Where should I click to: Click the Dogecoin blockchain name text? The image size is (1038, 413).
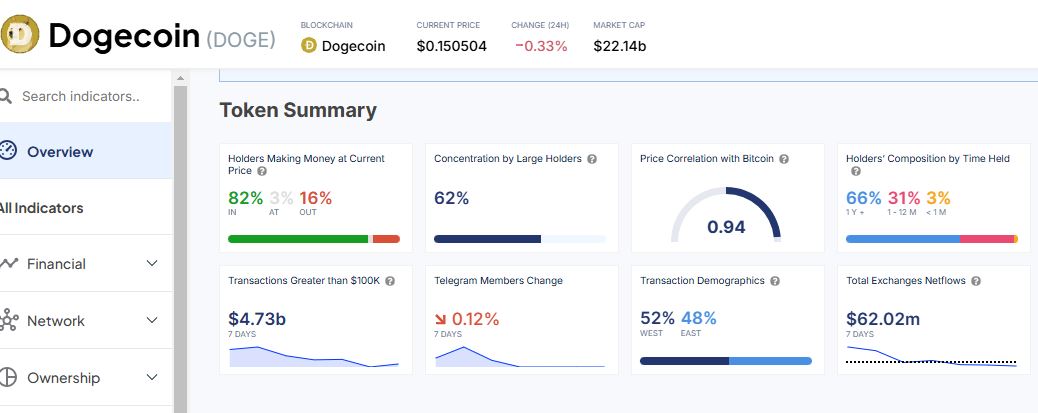click(x=354, y=46)
